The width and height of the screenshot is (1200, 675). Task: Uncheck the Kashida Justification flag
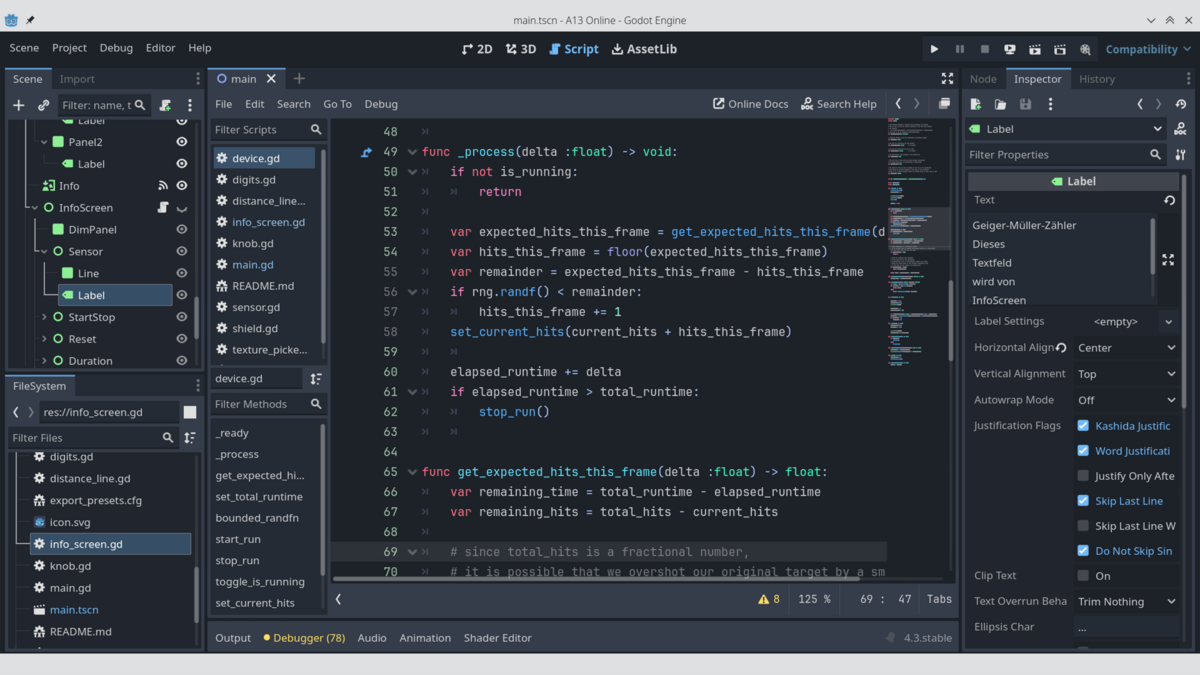point(1083,426)
